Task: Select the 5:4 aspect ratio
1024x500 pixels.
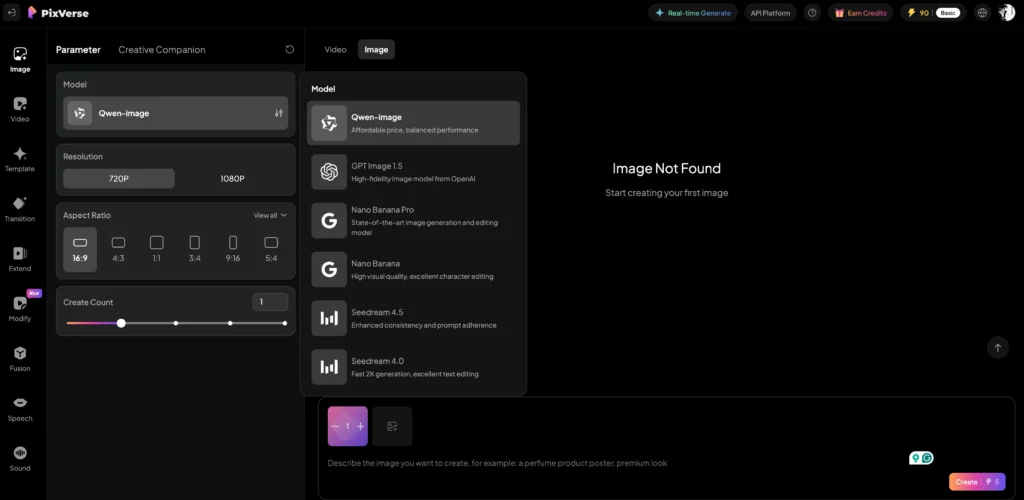Action: click(271, 249)
